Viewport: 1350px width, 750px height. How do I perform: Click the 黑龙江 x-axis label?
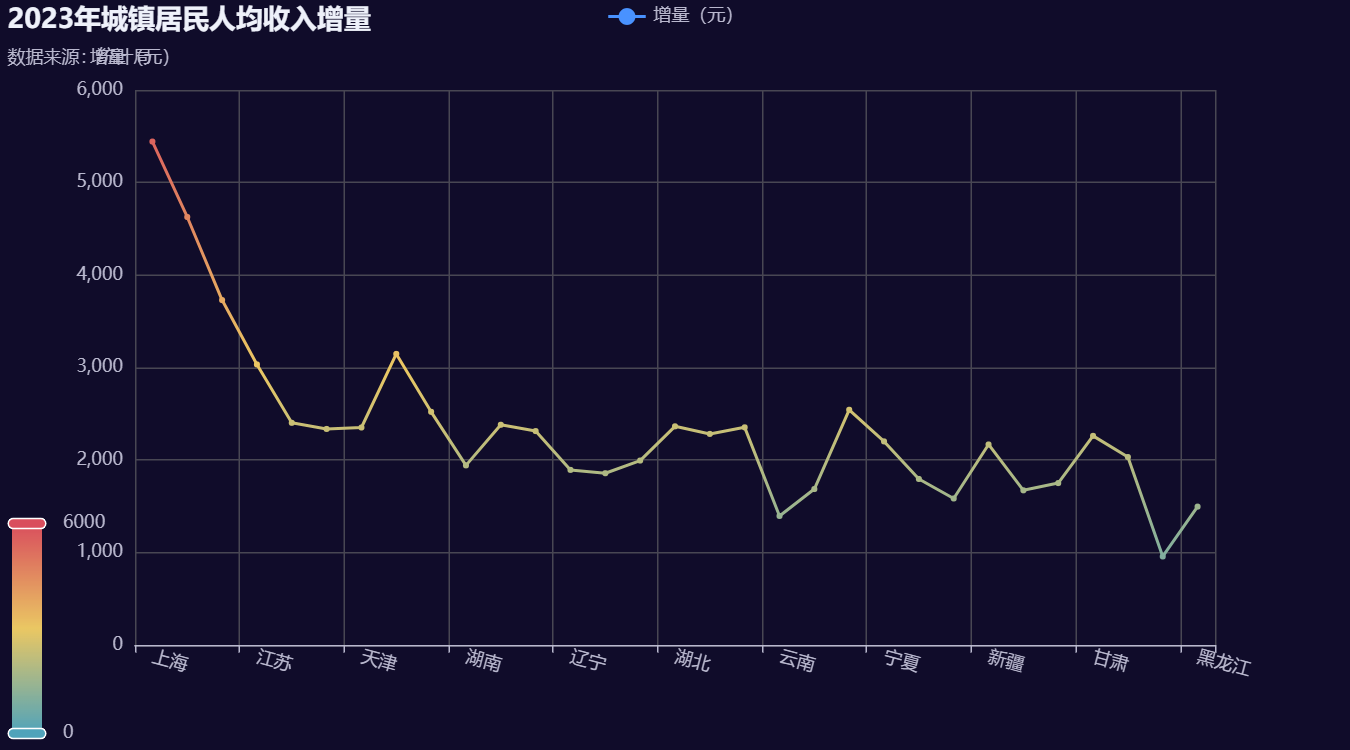click(x=1223, y=663)
